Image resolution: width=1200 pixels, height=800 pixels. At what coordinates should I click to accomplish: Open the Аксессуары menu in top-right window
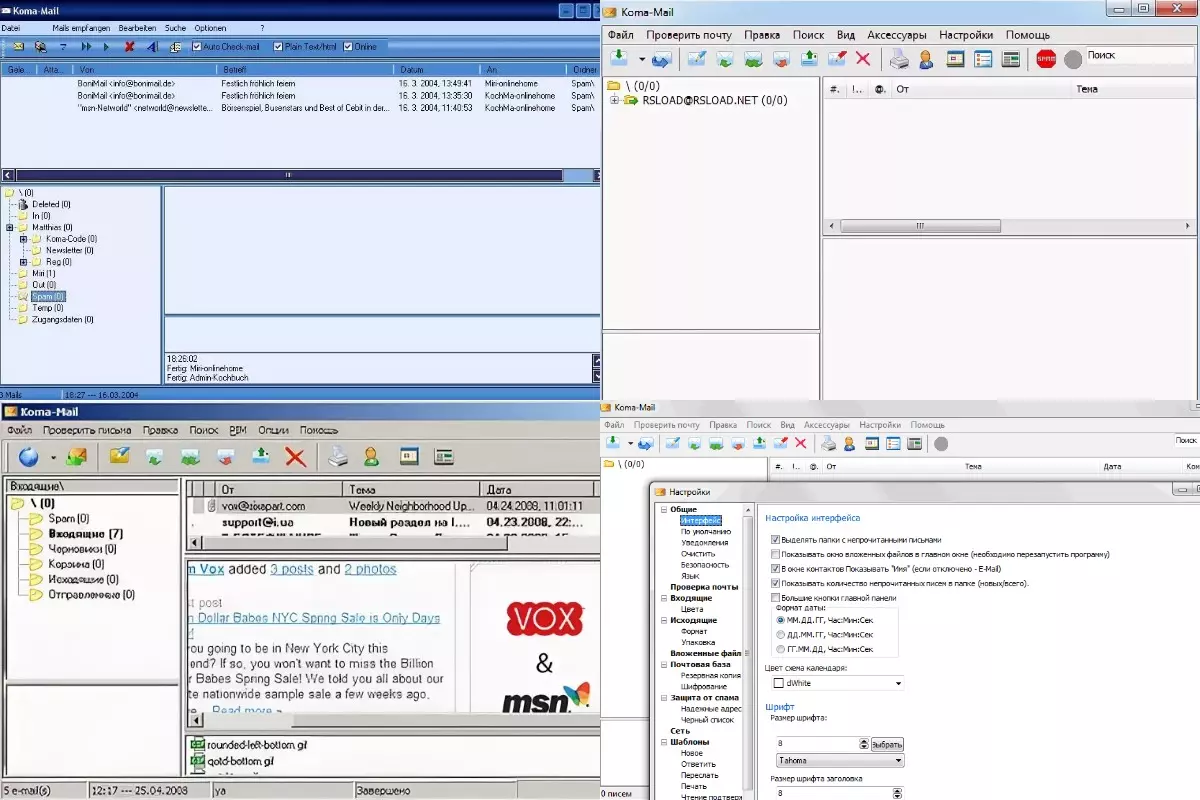(896, 35)
